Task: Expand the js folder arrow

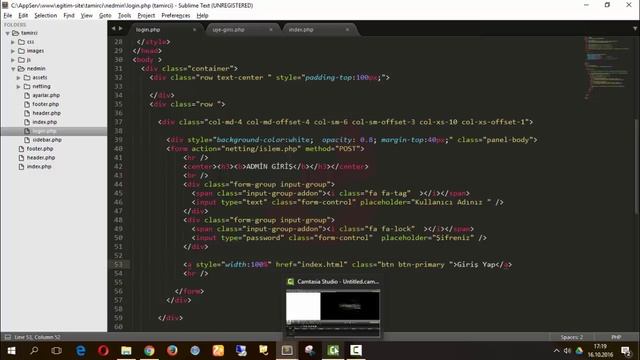Action: tap(13, 60)
